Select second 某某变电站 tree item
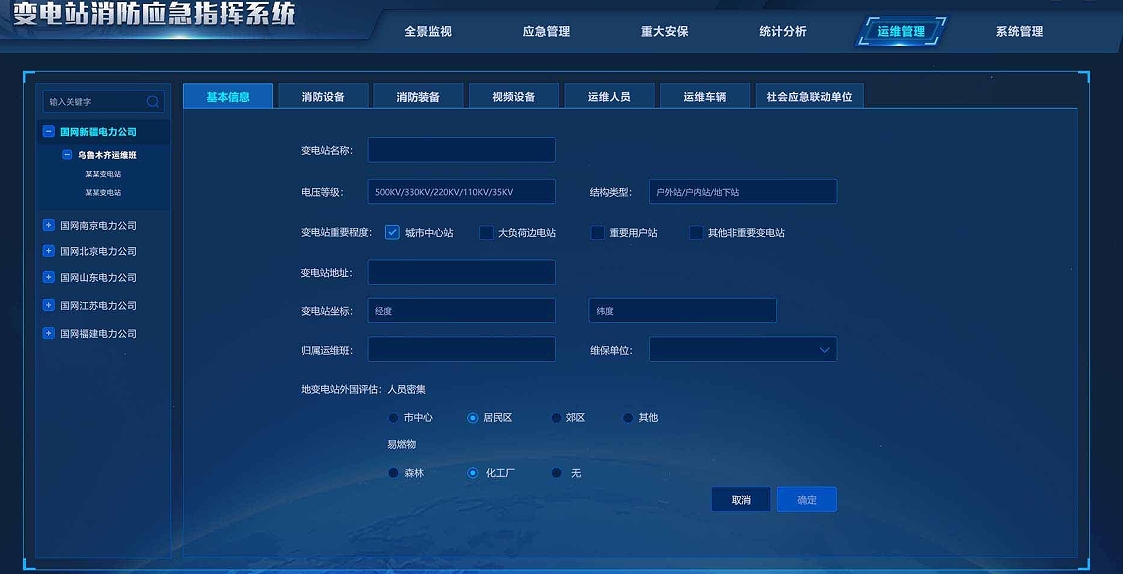 click(103, 192)
